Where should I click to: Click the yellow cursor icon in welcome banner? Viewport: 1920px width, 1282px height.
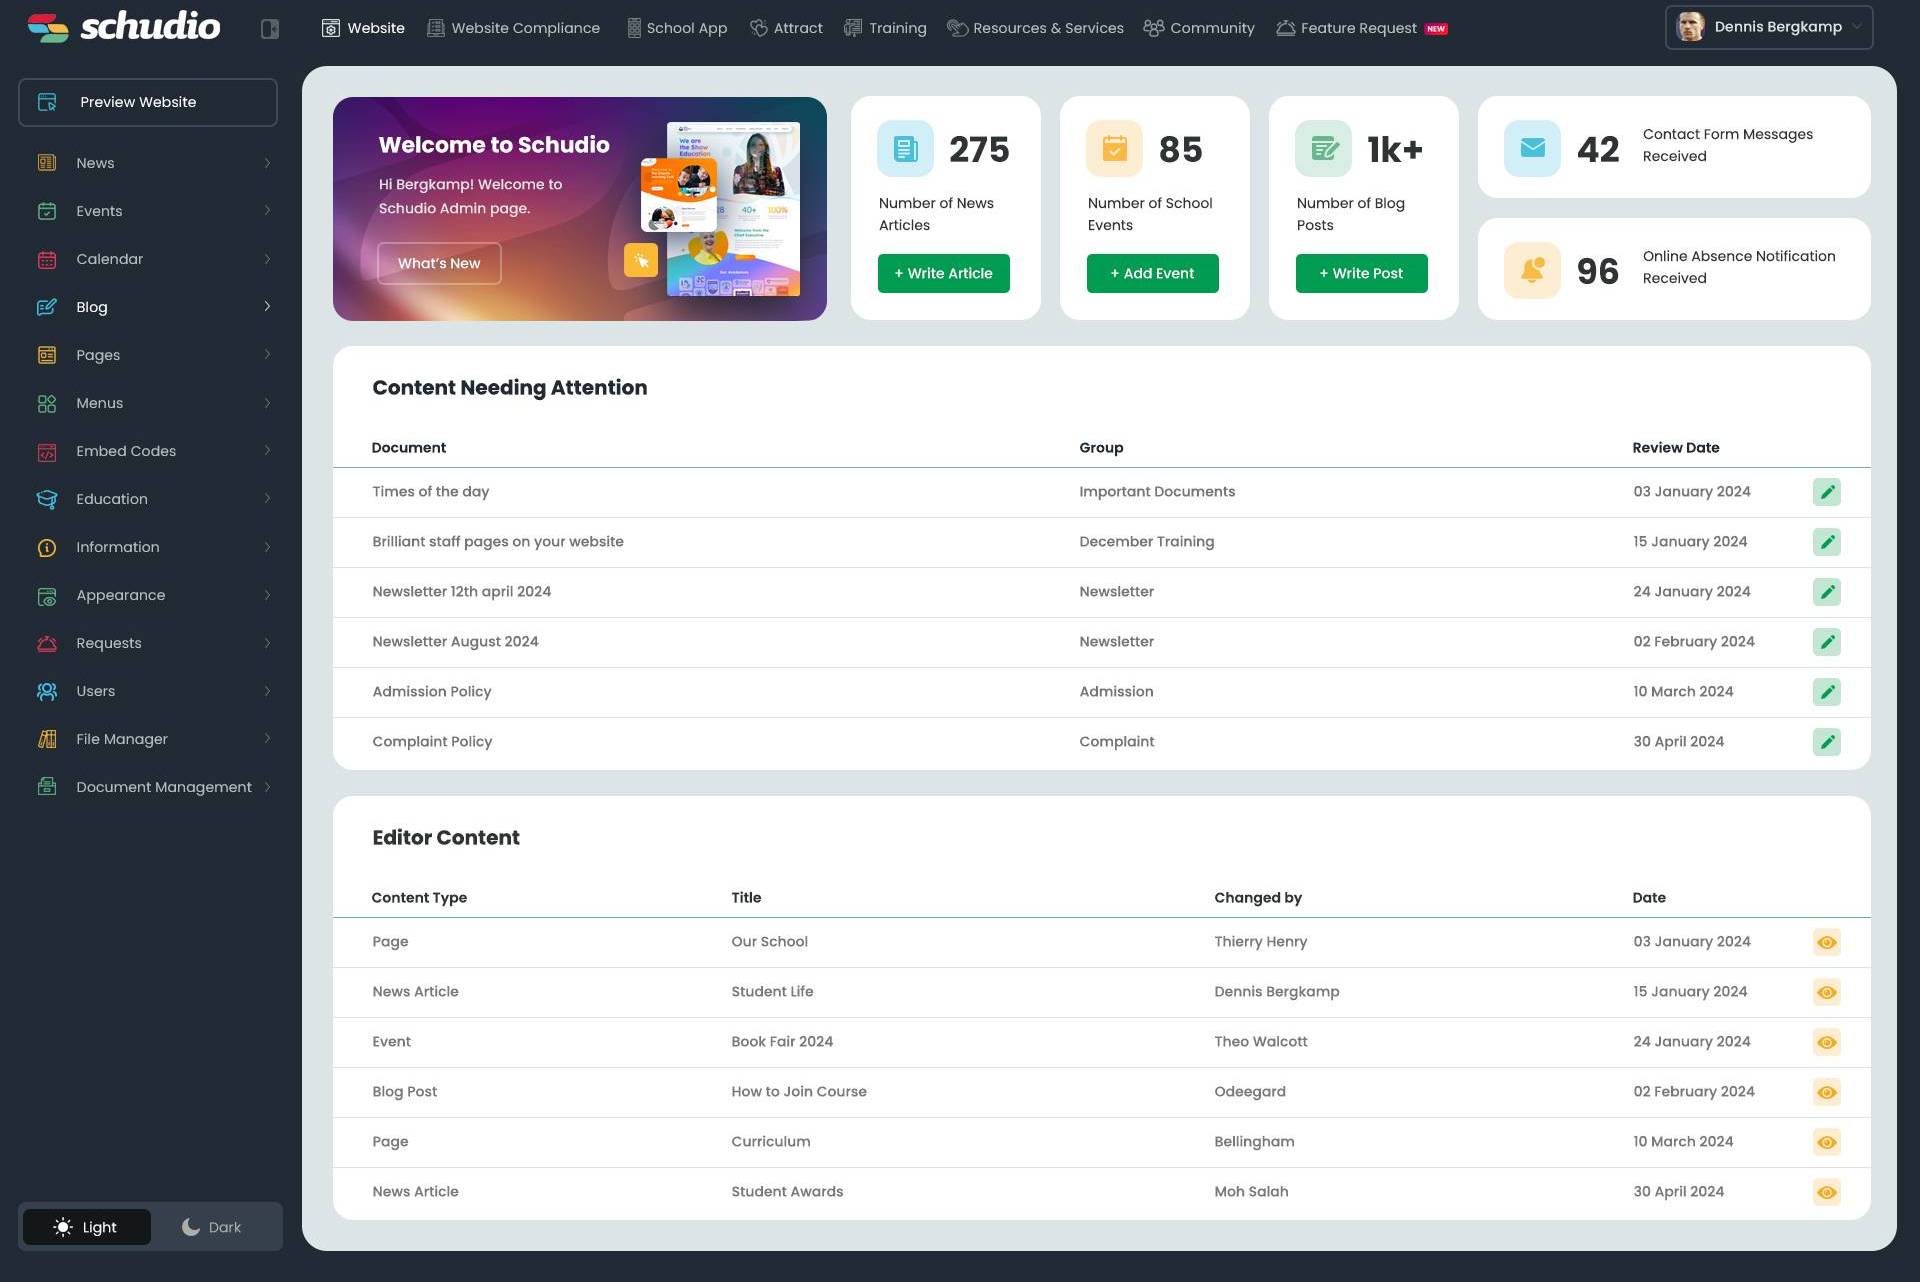click(x=641, y=260)
